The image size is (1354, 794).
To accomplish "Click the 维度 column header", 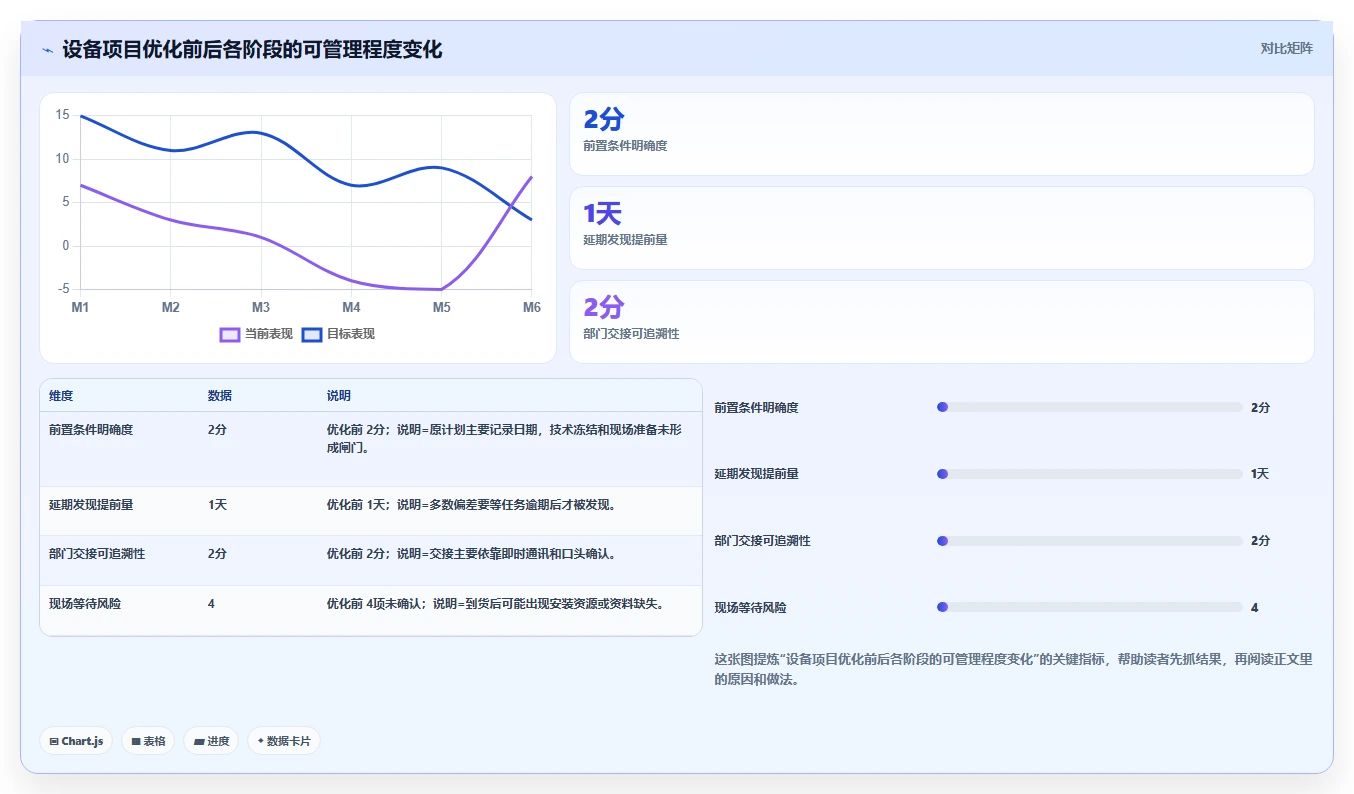I will [61, 396].
